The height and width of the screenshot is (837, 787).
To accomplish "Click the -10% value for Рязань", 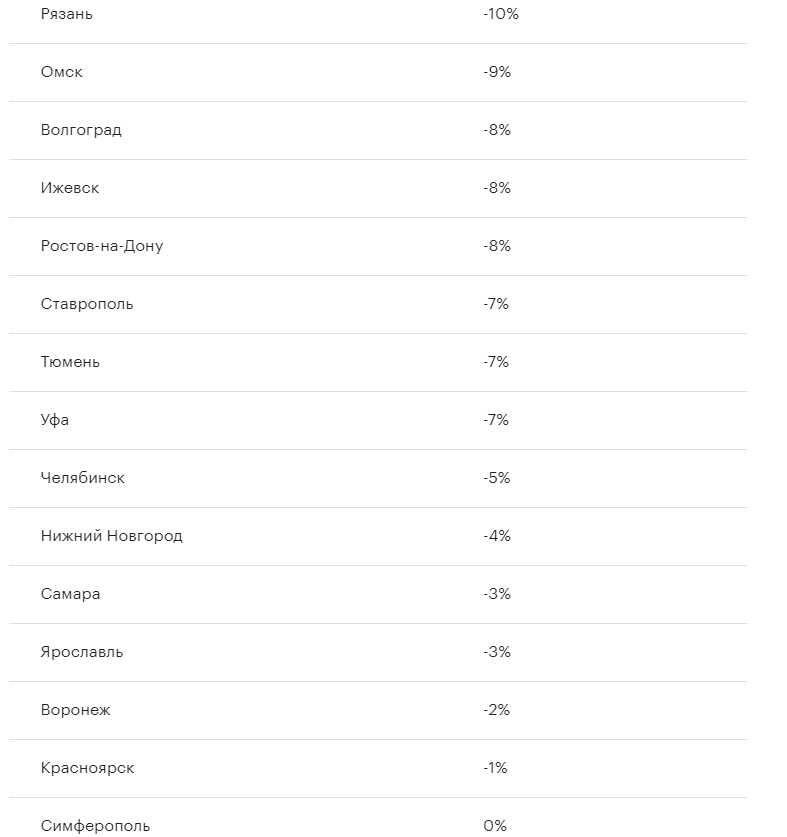I will 501,14.
